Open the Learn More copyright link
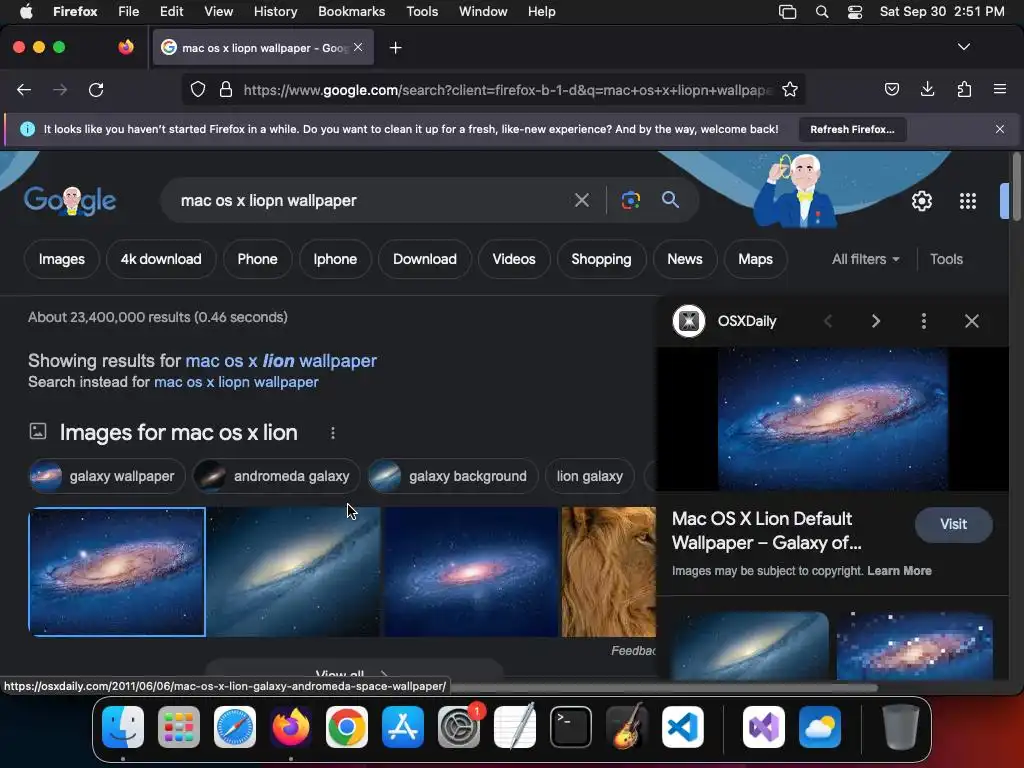 click(899, 571)
